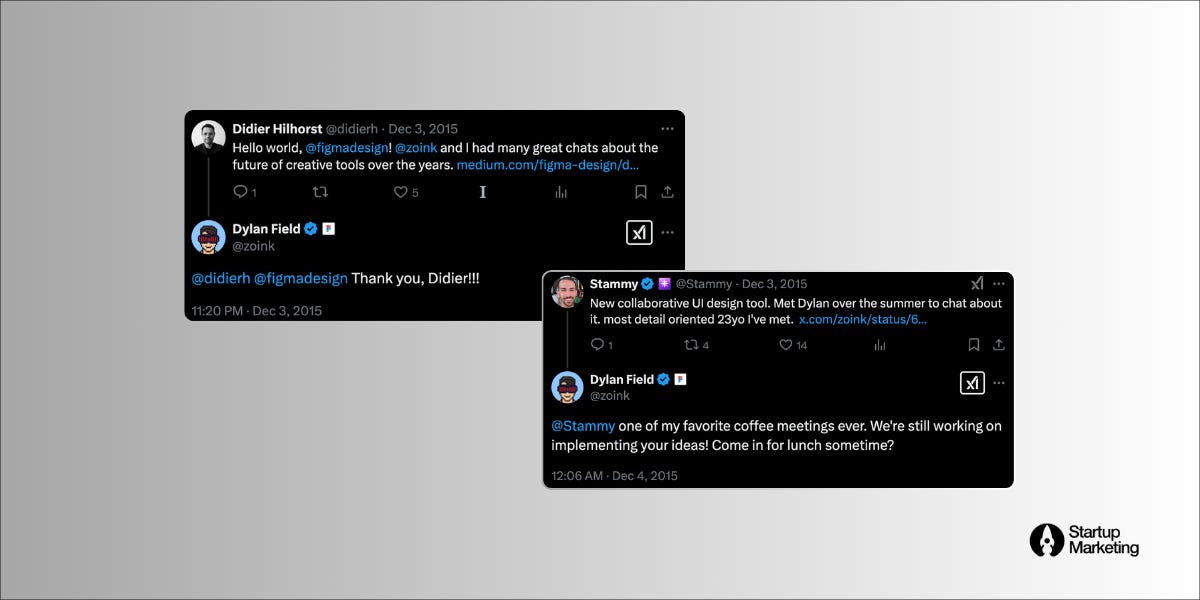
Task: Open more options on Dylan's reply to Didier
Action: tap(667, 232)
